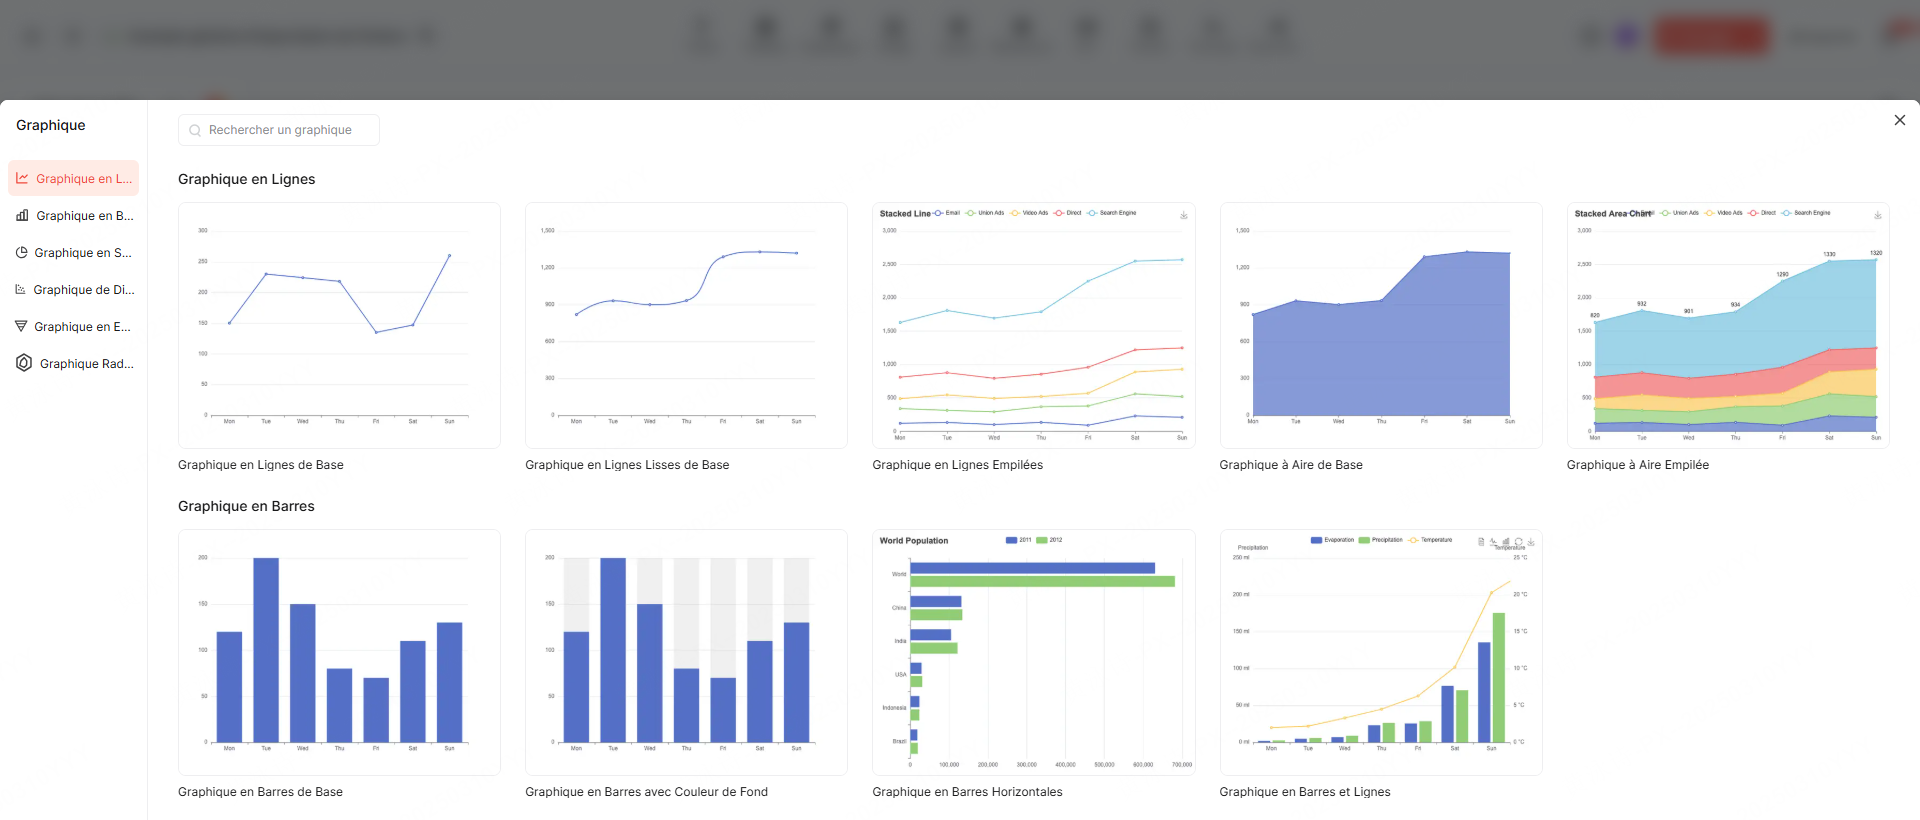Click the radar chart hexagon icon
Image resolution: width=1920 pixels, height=820 pixels.
[x=24, y=363]
